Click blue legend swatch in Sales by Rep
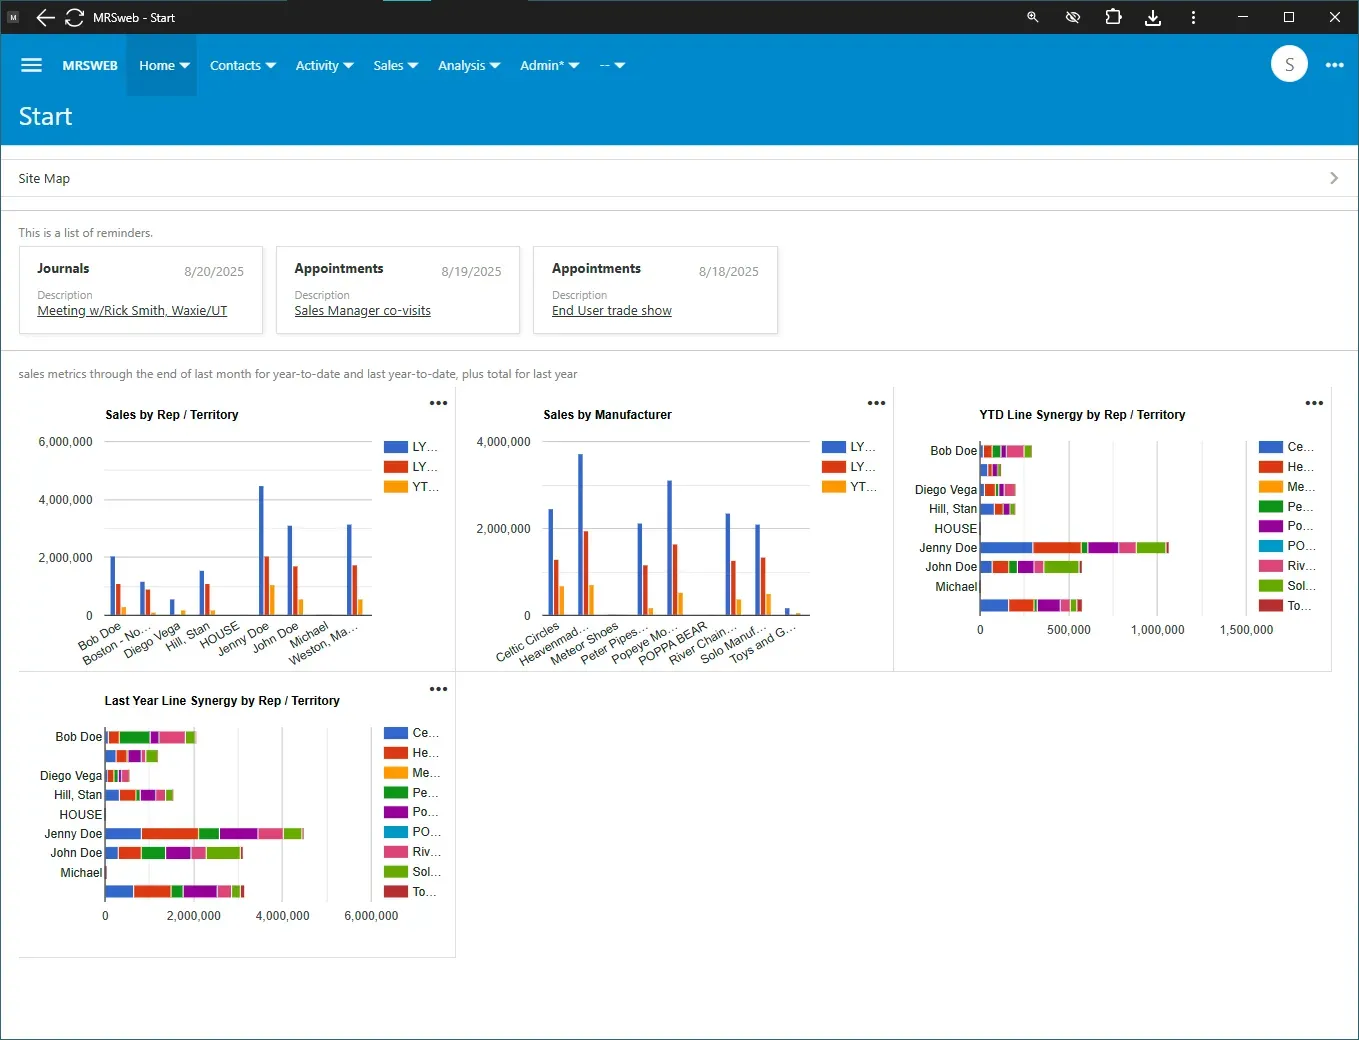The image size is (1359, 1040). [x=395, y=447]
